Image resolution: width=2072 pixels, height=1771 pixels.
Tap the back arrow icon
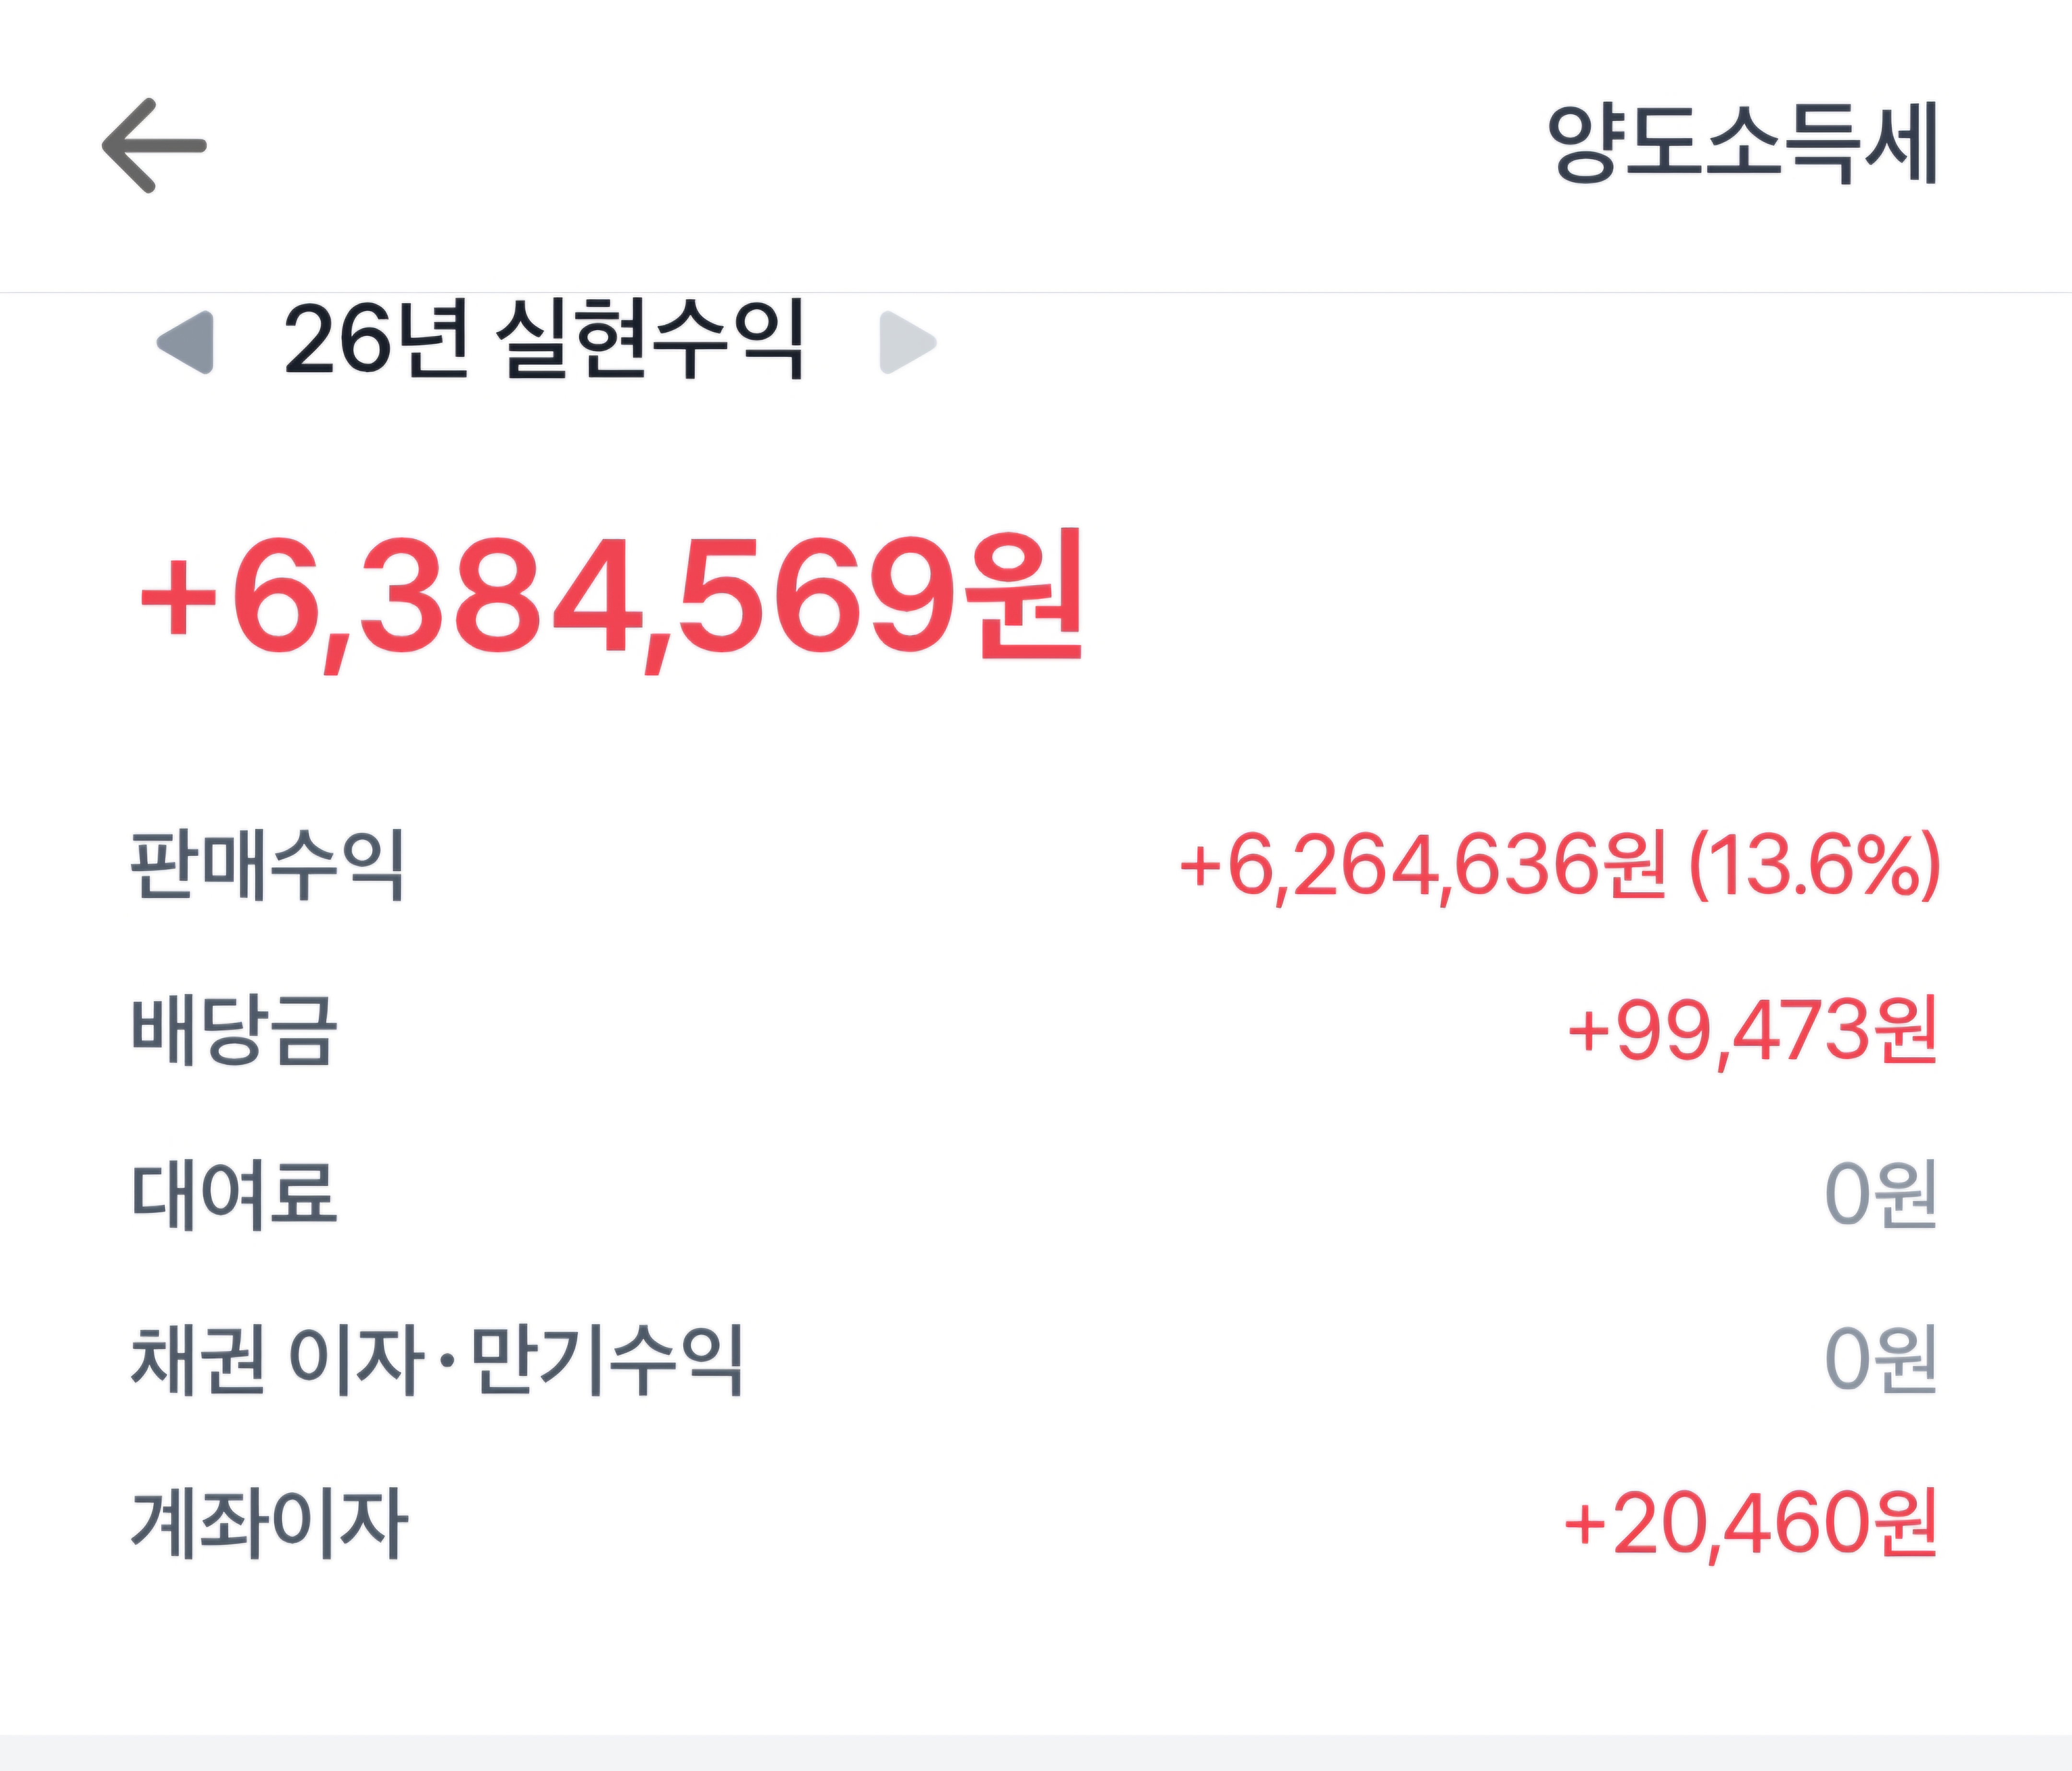(x=154, y=145)
